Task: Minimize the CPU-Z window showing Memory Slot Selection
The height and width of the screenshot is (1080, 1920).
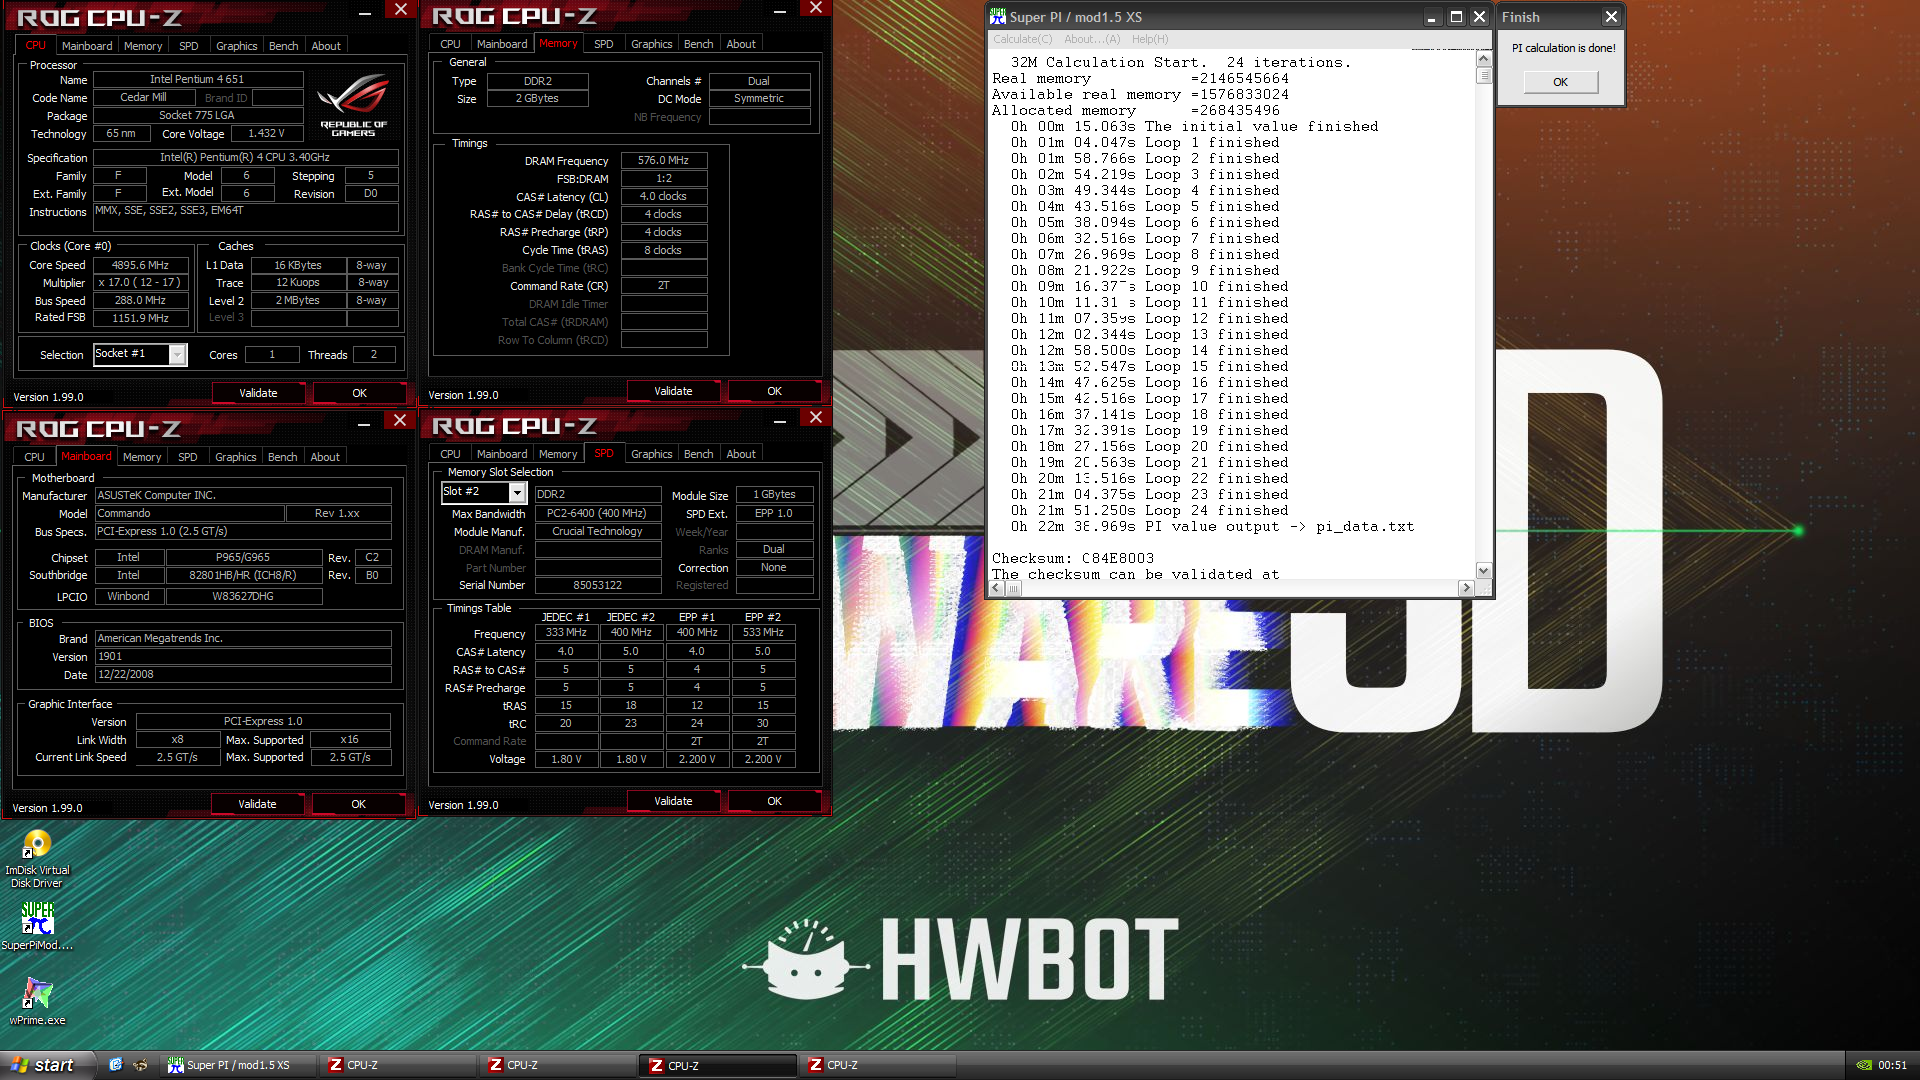Action: point(780,421)
